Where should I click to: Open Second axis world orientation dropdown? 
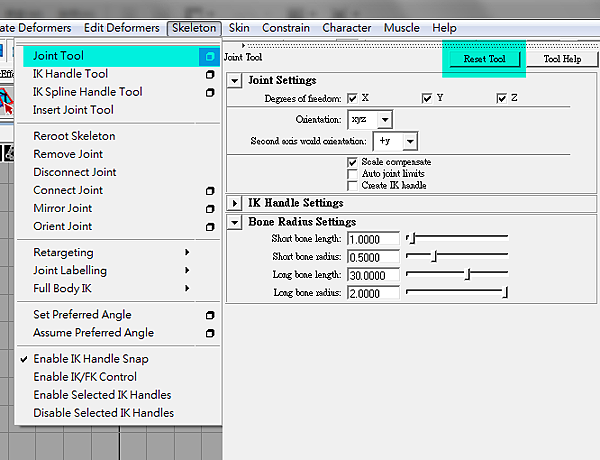pyautogui.click(x=395, y=141)
